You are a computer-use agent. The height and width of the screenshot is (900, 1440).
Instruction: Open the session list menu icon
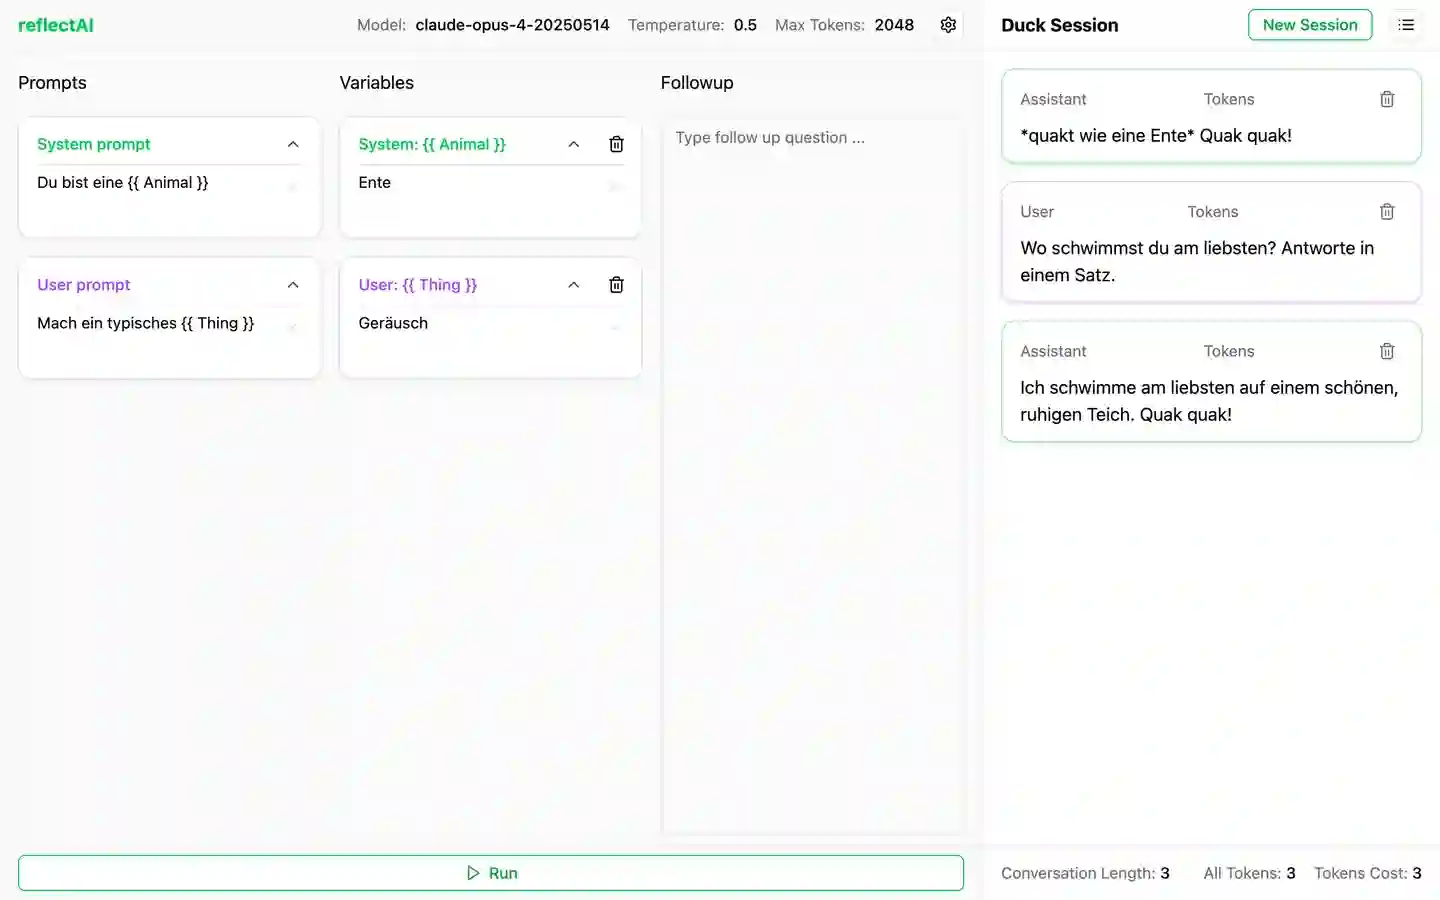[1406, 25]
